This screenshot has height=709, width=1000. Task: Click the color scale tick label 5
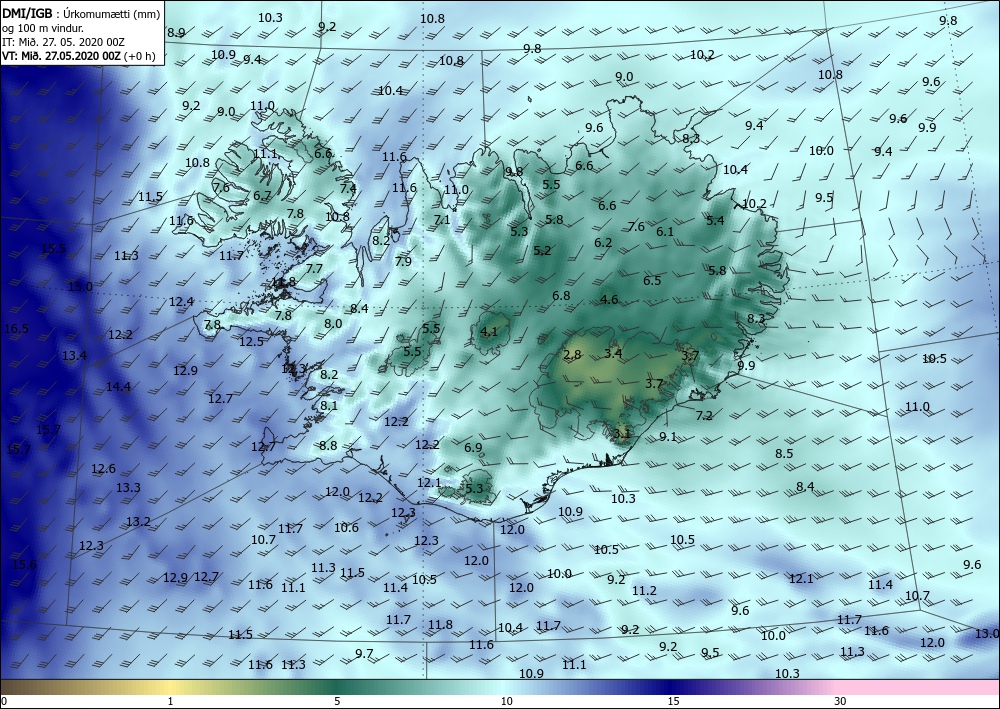click(x=337, y=701)
